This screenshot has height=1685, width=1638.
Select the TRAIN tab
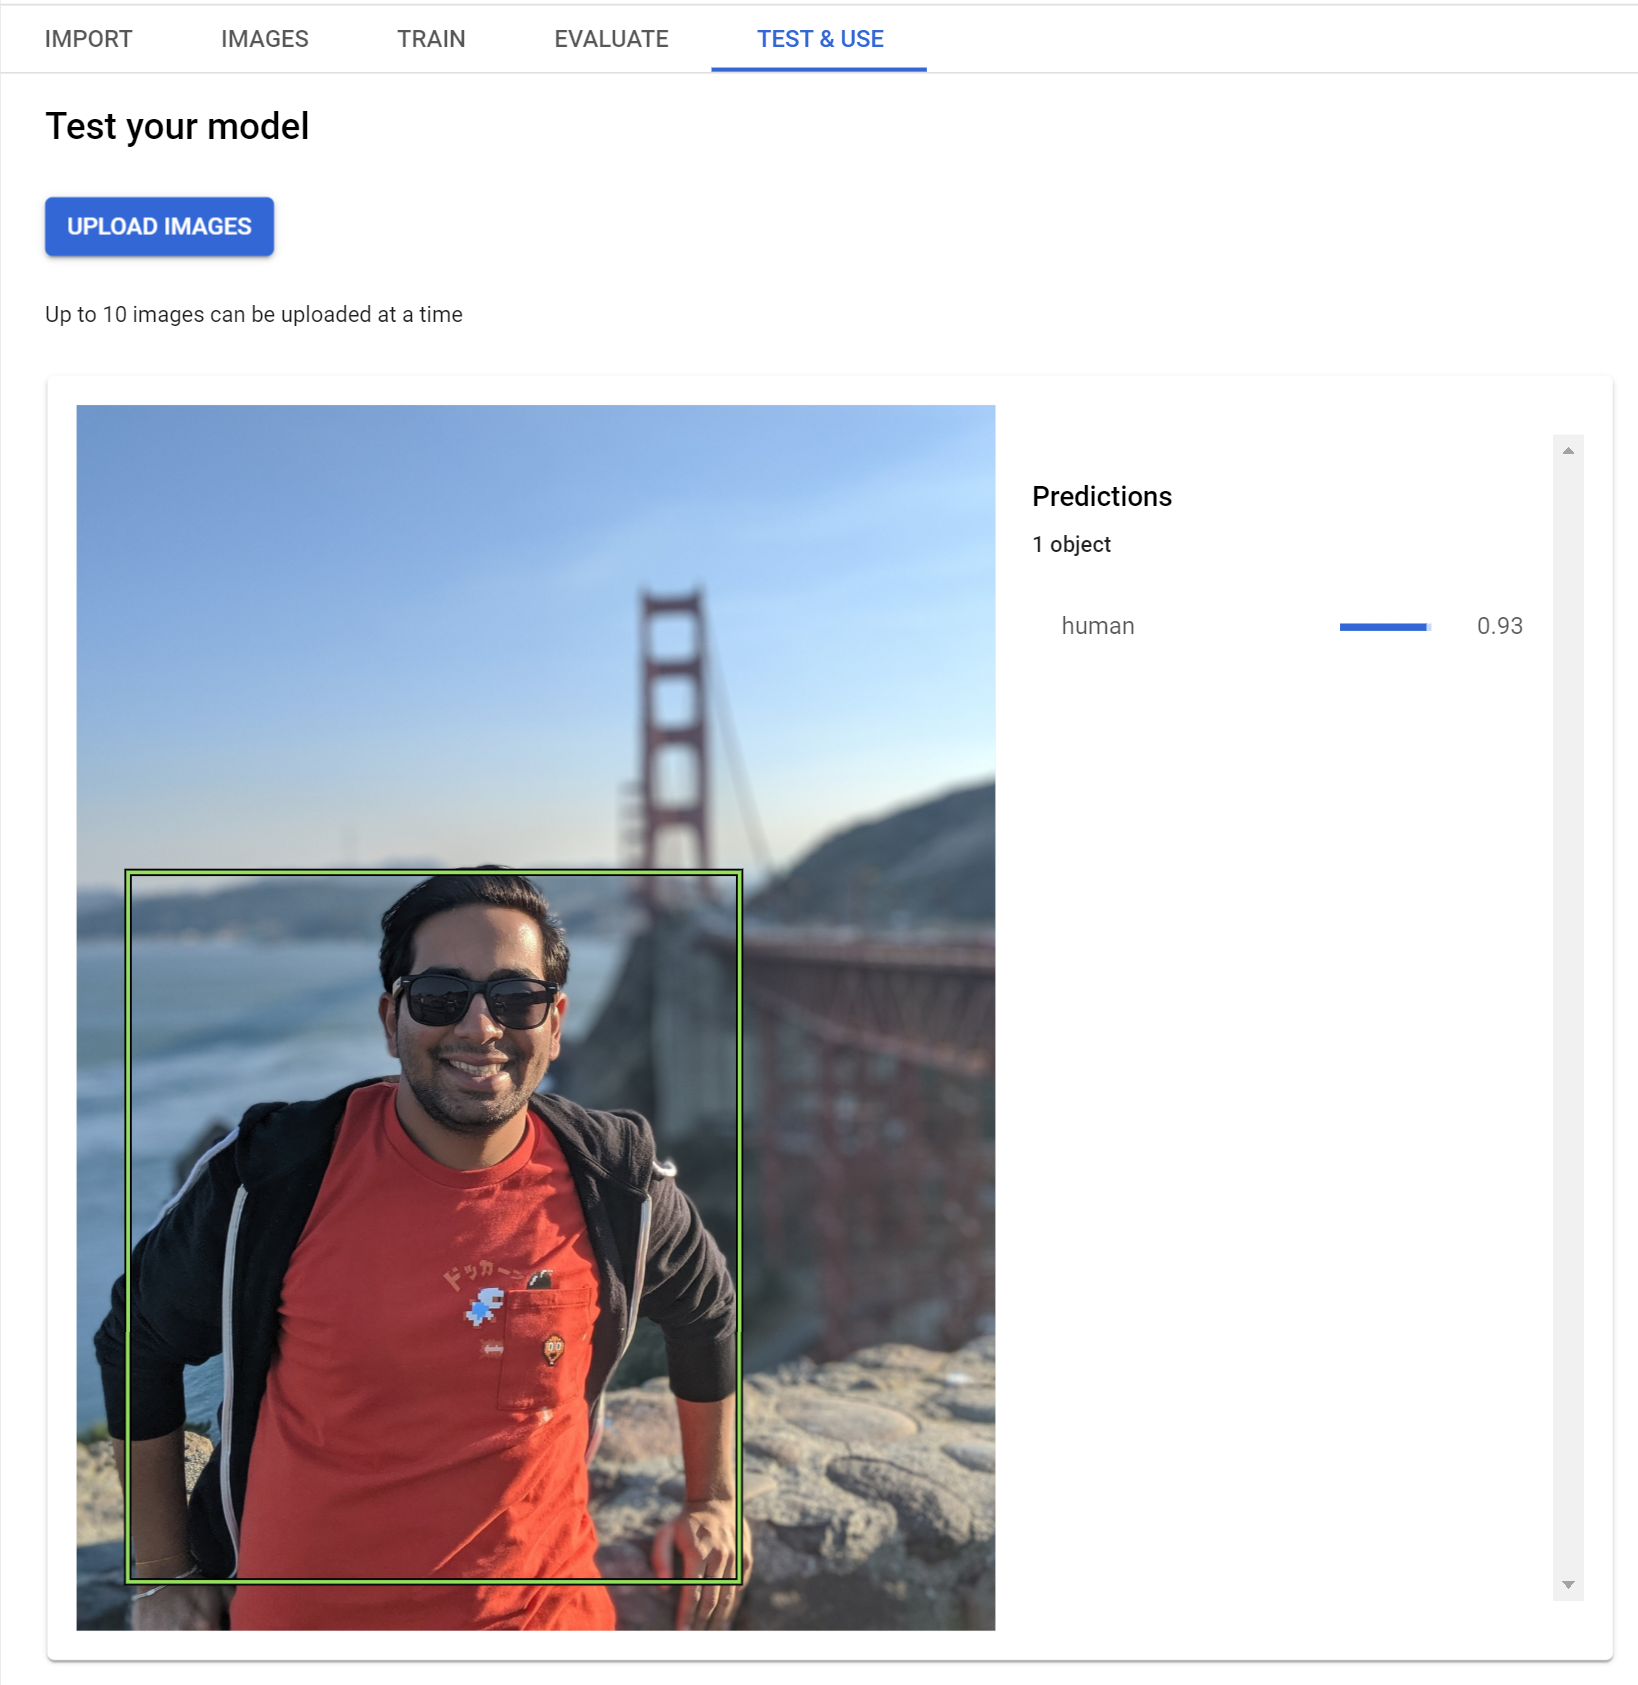(431, 39)
